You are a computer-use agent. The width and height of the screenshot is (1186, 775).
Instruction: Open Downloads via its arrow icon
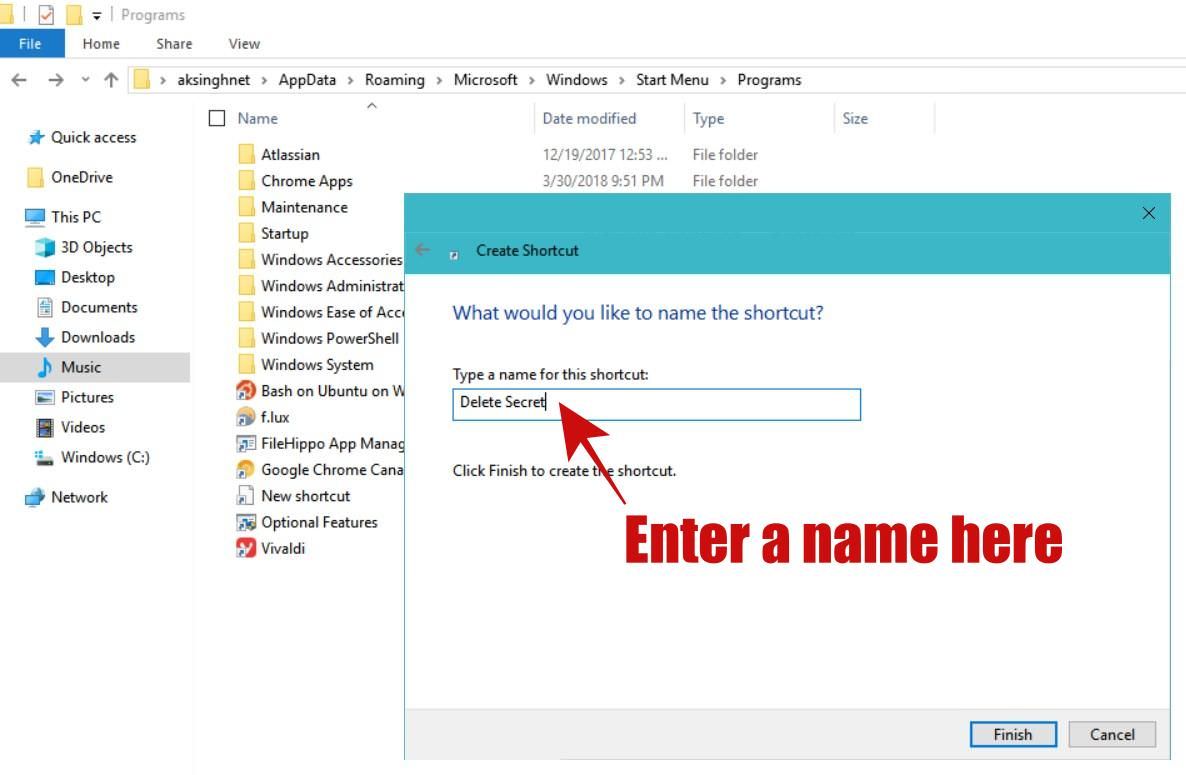click(45, 337)
